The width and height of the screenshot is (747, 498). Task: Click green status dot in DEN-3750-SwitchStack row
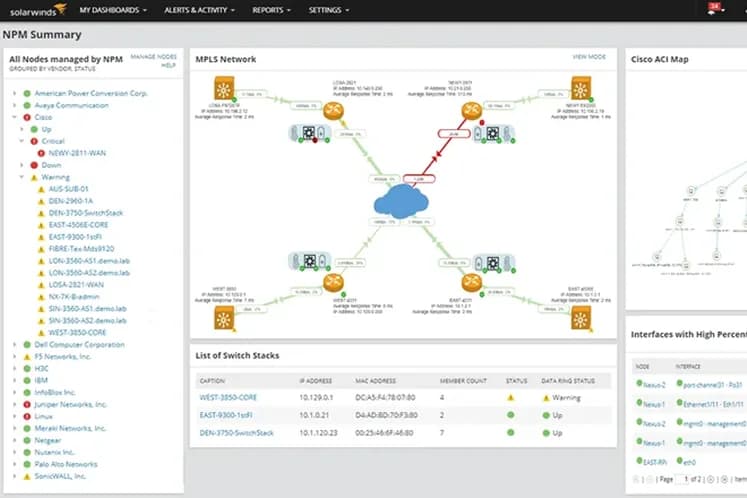pyautogui.click(x=511, y=433)
